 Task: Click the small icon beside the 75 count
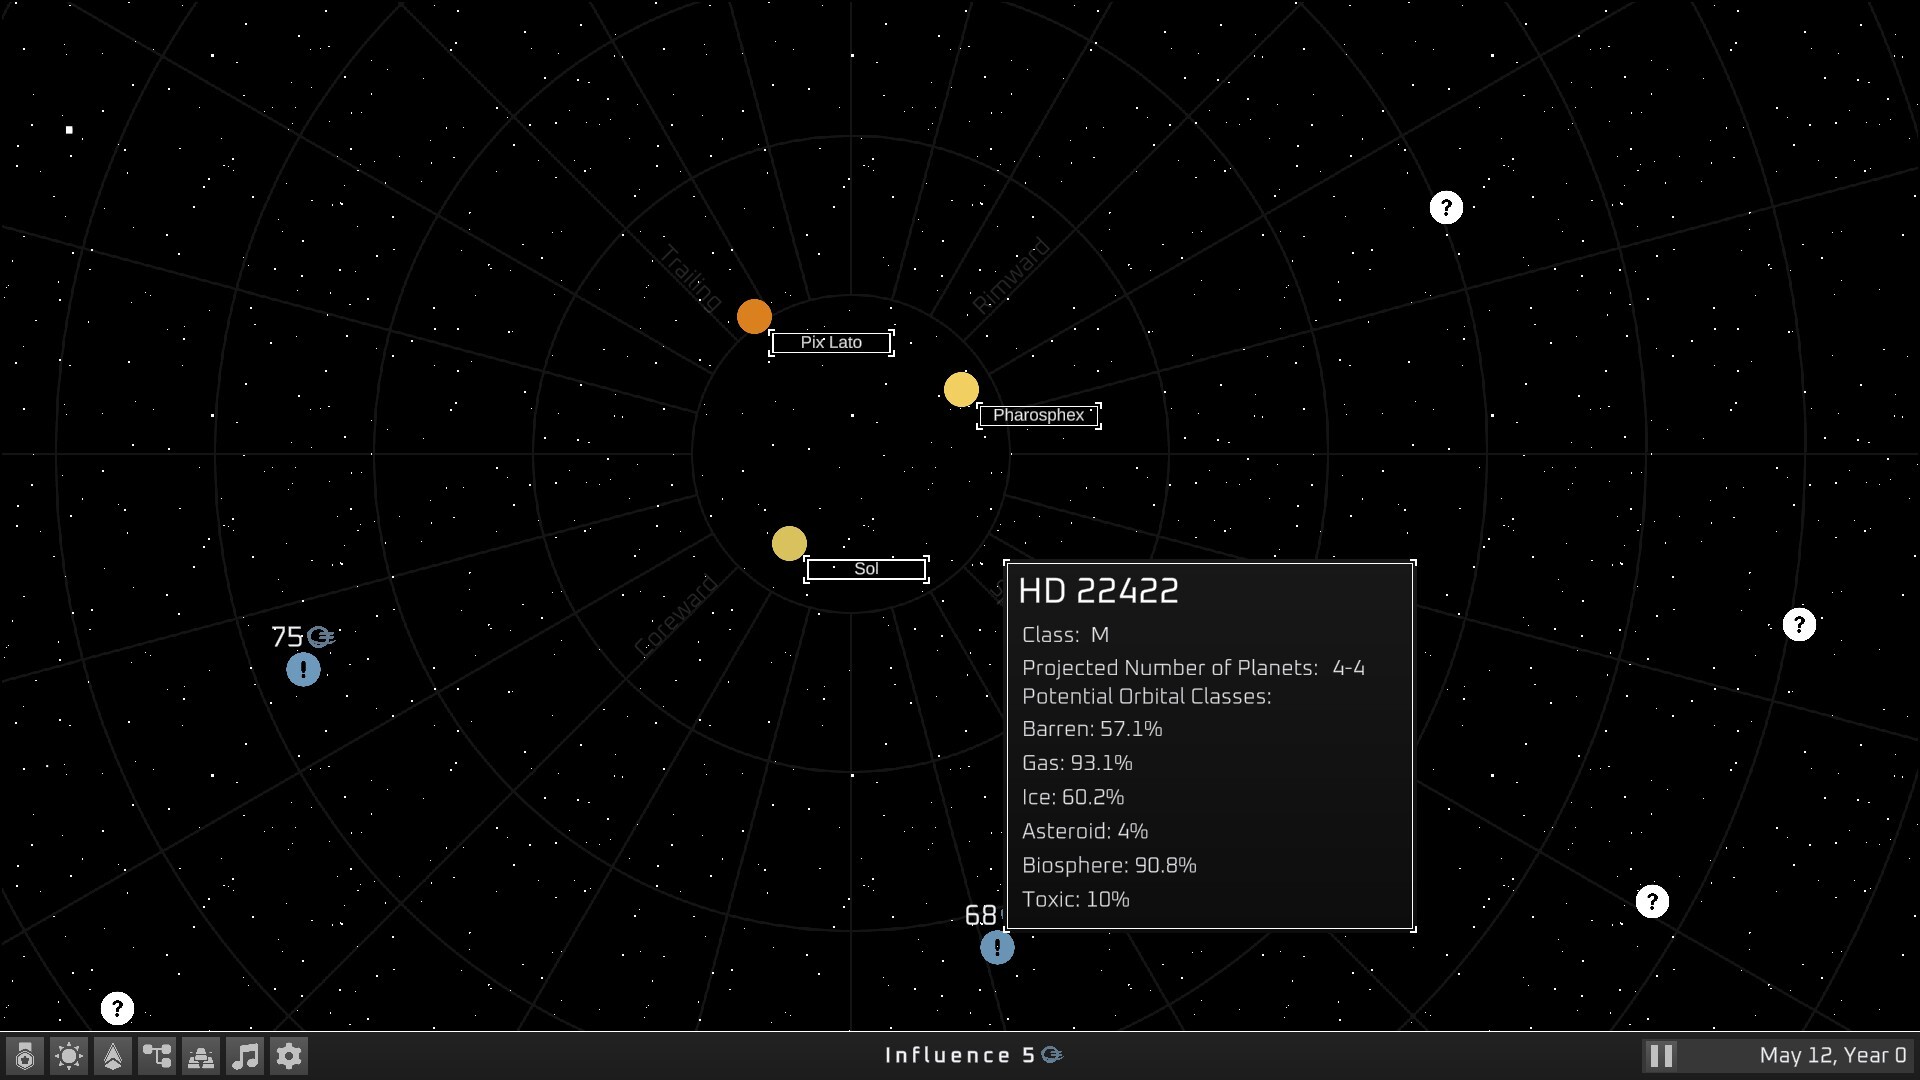[318, 637]
